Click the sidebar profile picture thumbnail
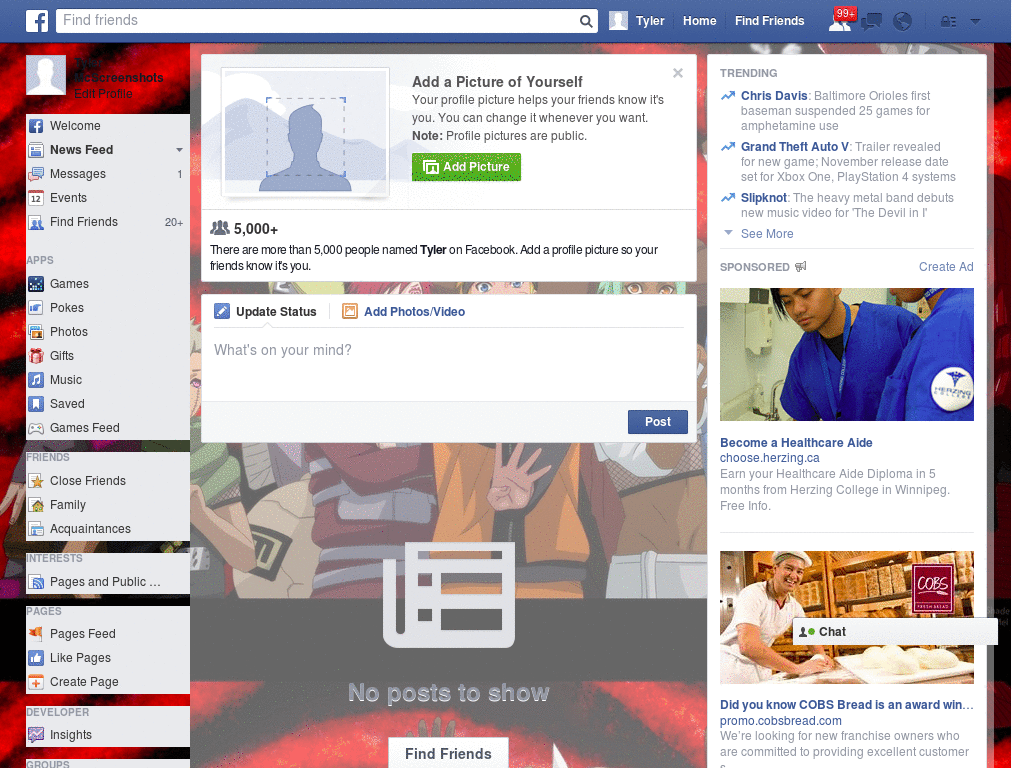The image size is (1024, 768). click(x=46, y=75)
